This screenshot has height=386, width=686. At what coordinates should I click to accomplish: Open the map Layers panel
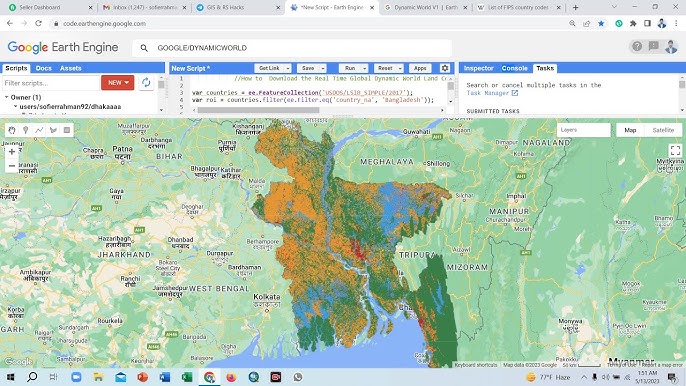(x=583, y=130)
